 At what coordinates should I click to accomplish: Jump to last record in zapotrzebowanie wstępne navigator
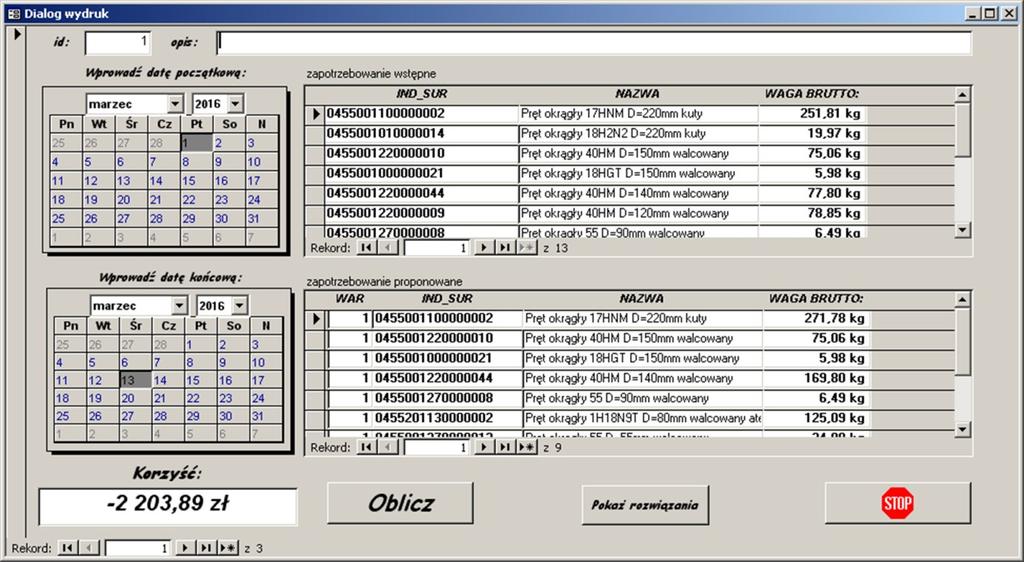tap(504, 248)
